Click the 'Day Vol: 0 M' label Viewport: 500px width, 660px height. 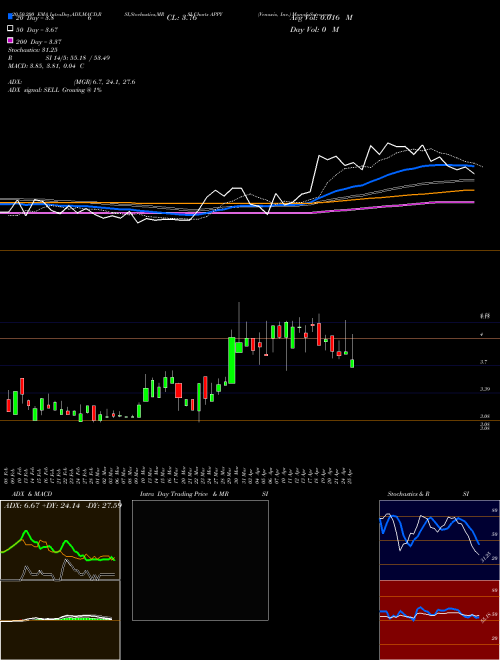pos(314,29)
